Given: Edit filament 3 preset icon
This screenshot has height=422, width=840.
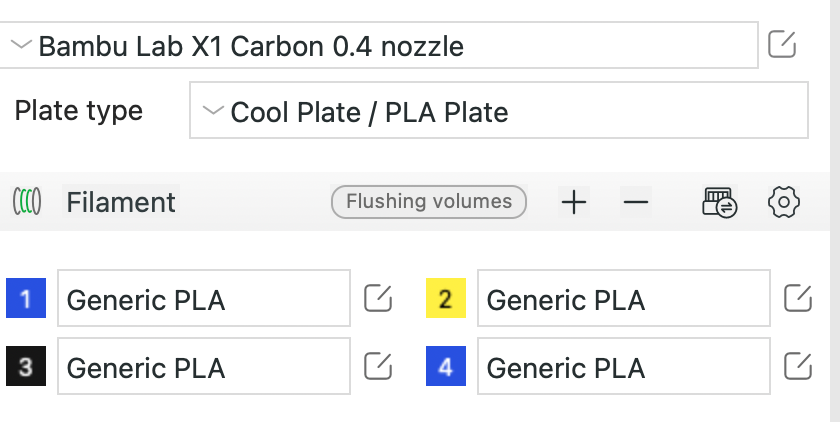Looking at the screenshot, I should pyautogui.click(x=377, y=367).
